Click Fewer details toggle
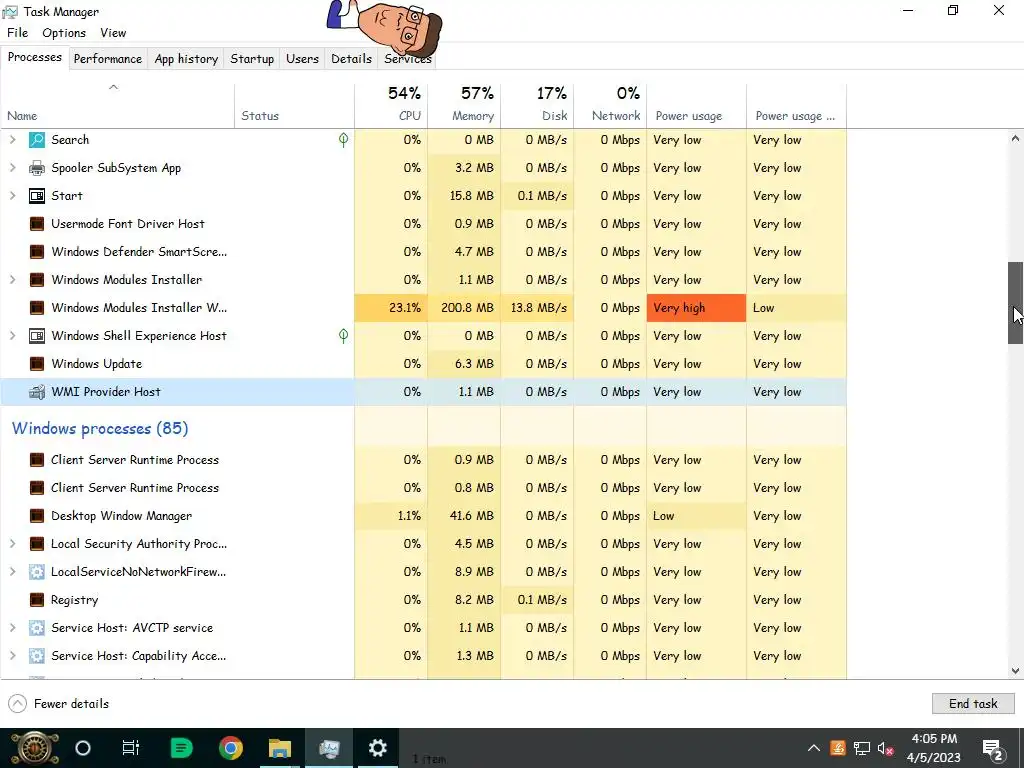The height and width of the screenshot is (768, 1024). (59, 704)
